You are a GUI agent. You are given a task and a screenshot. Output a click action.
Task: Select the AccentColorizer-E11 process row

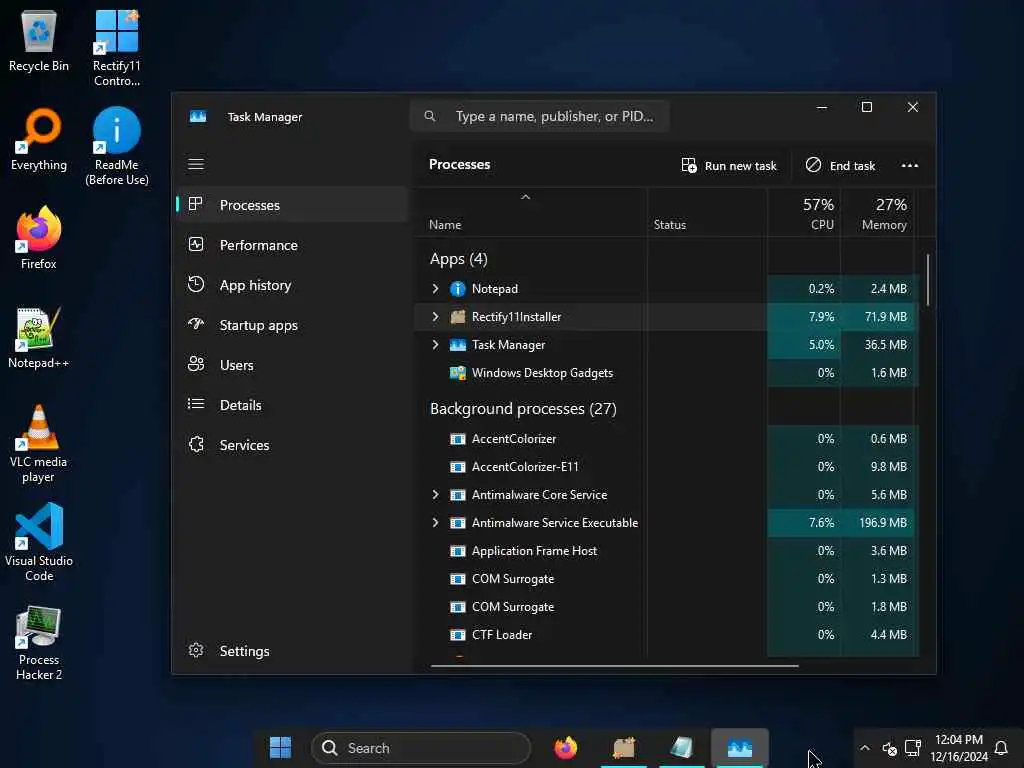coord(666,467)
